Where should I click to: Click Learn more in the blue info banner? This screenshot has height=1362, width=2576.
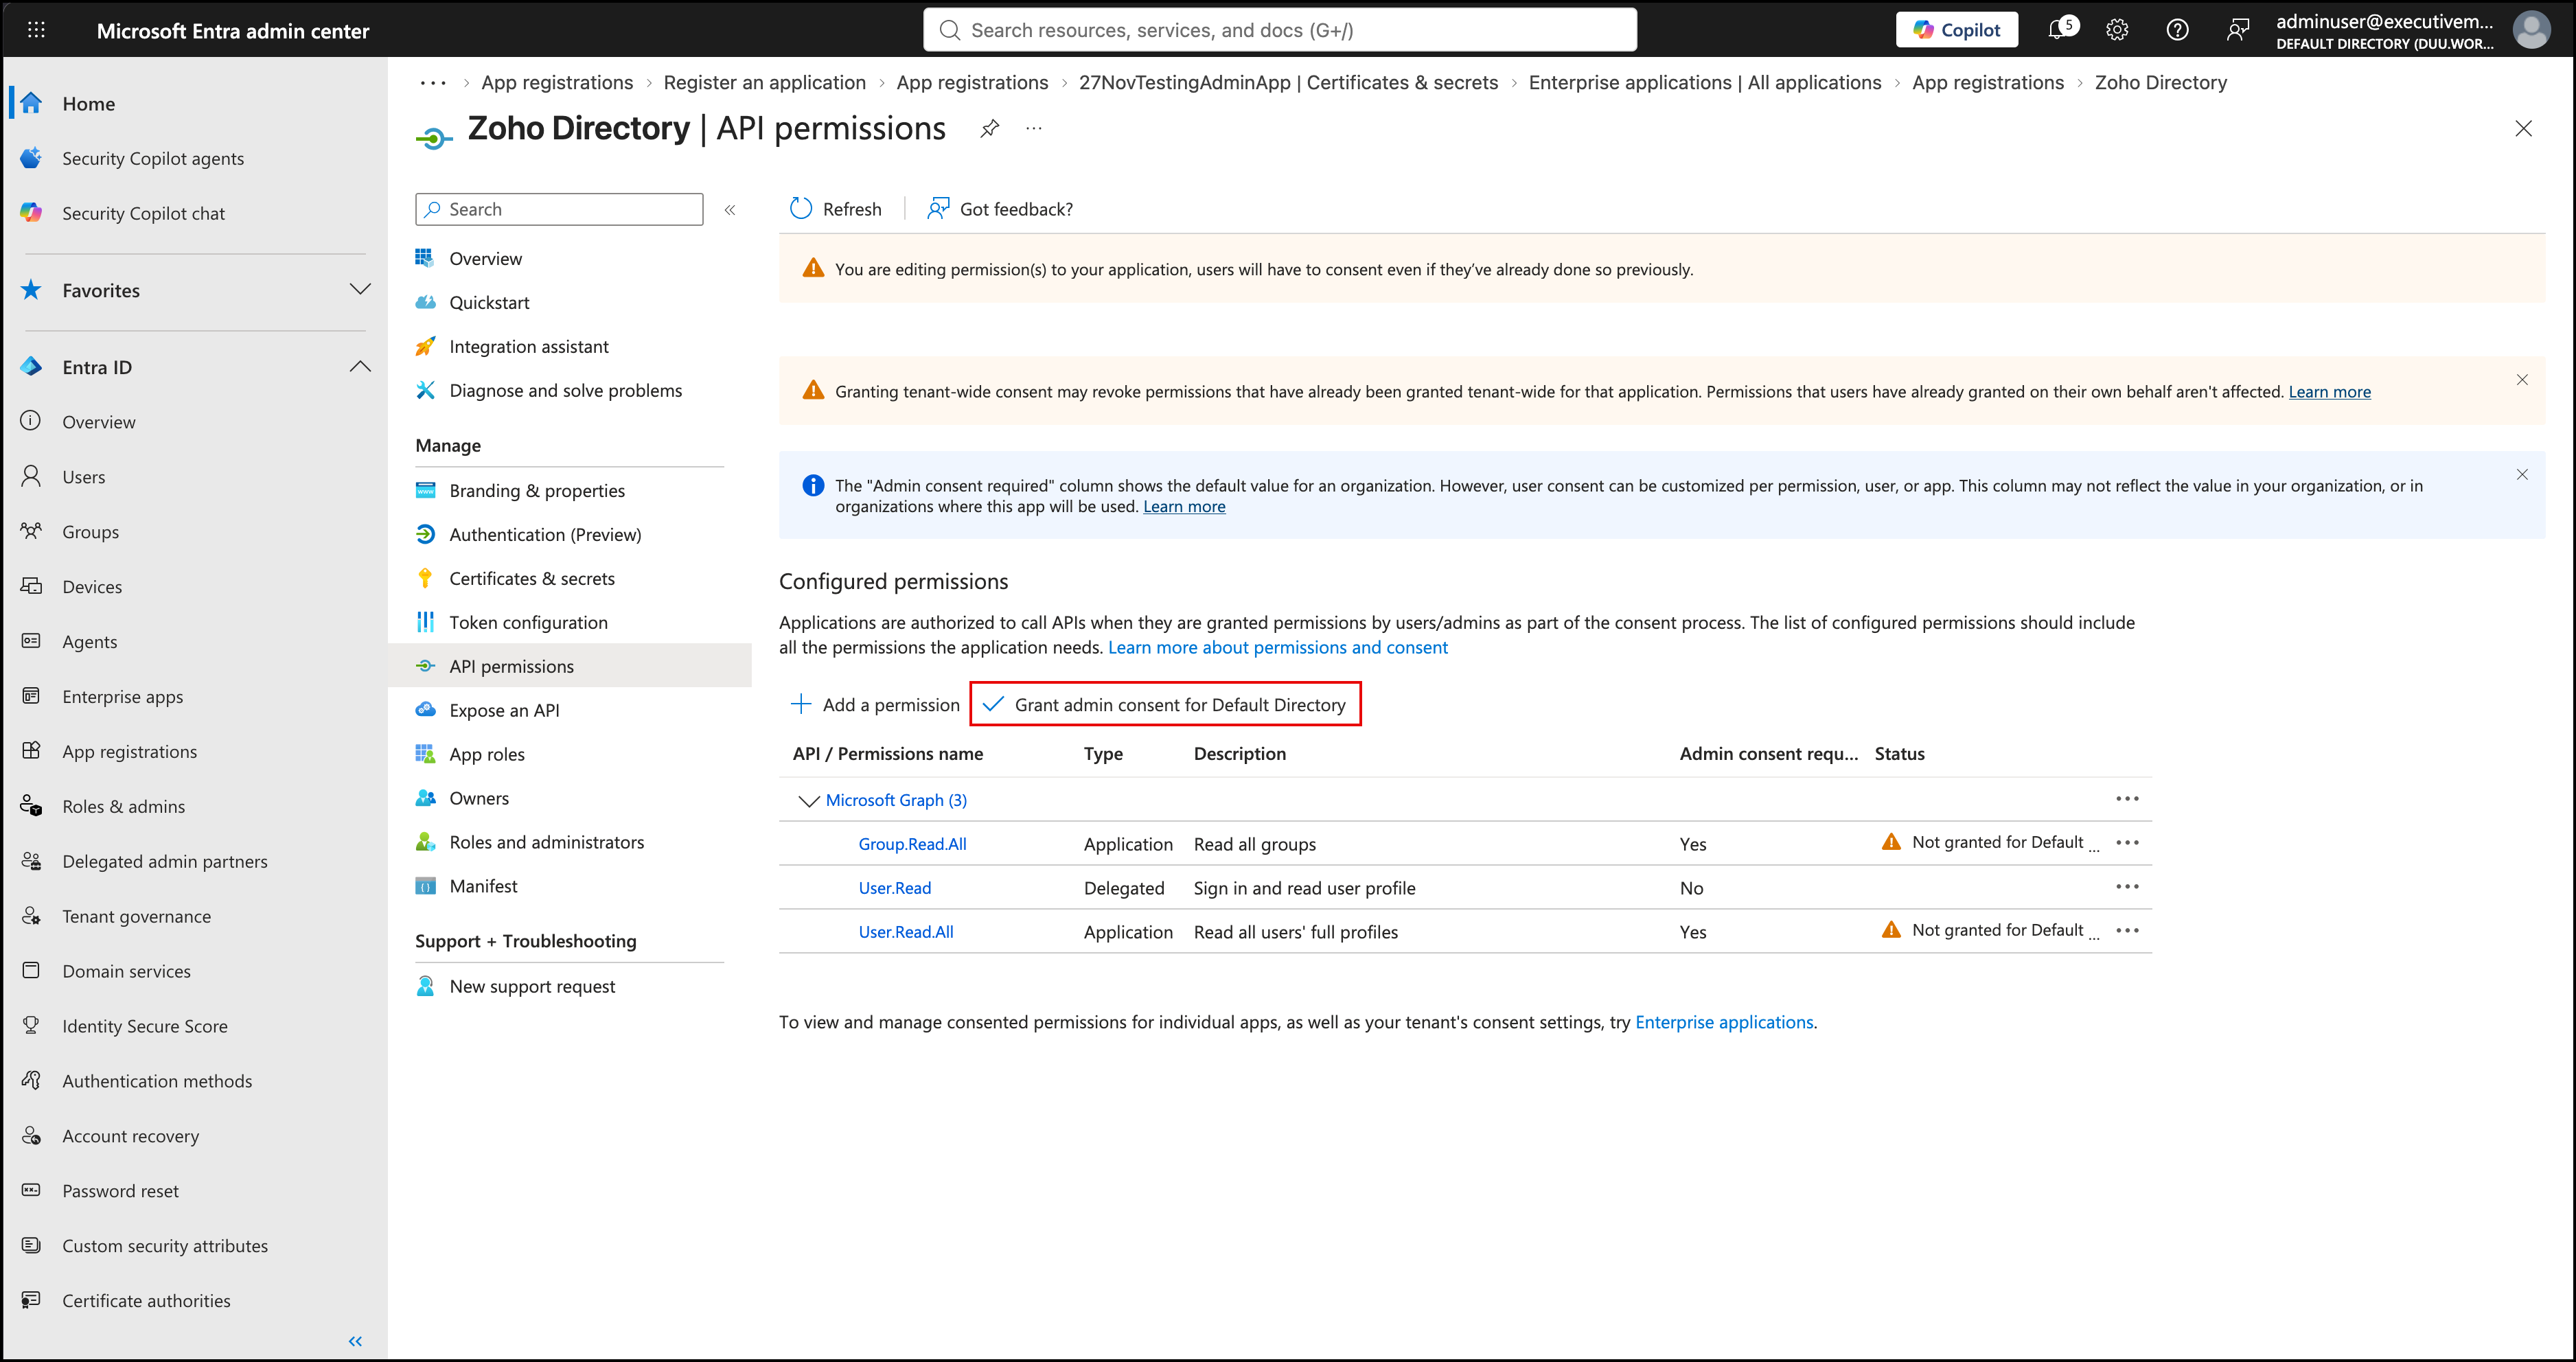pos(1184,507)
